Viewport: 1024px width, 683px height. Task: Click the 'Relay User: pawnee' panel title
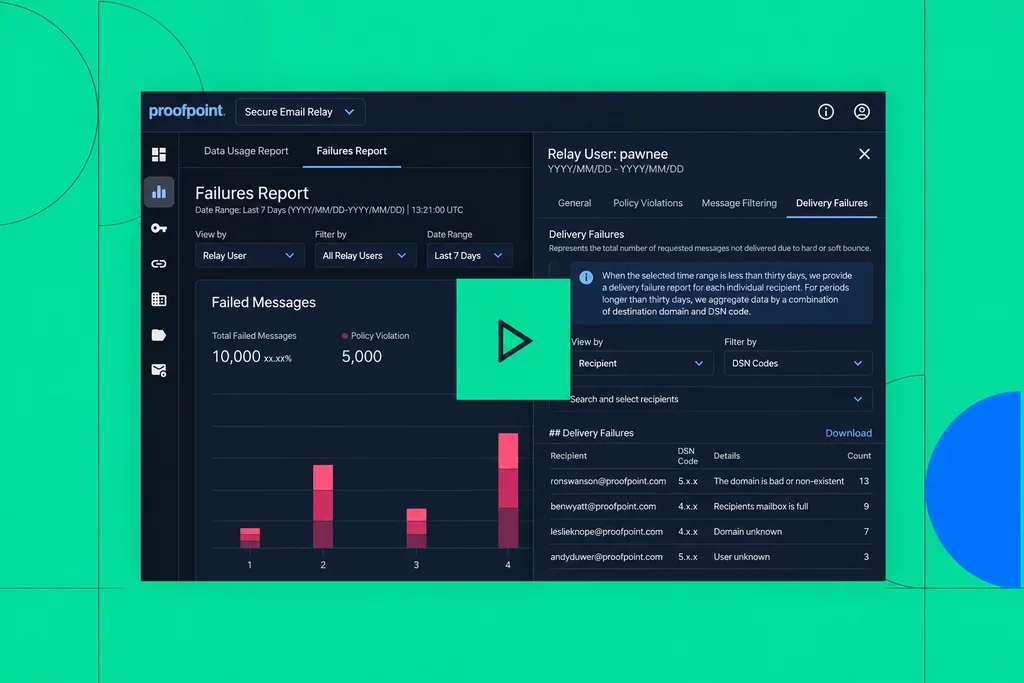(607, 154)
